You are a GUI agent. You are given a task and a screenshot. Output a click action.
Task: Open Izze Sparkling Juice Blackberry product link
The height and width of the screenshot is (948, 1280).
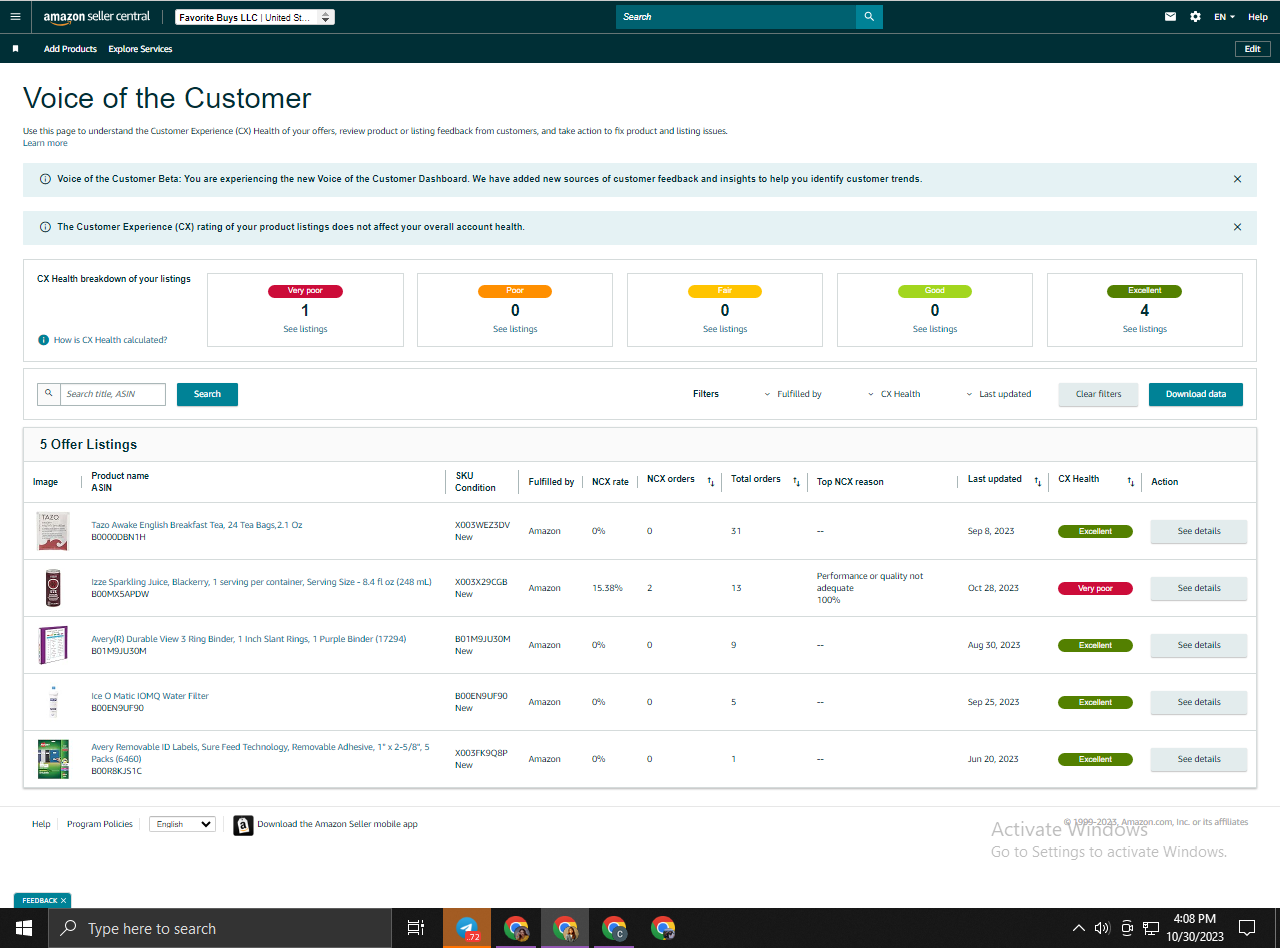[x=261, y=582]
